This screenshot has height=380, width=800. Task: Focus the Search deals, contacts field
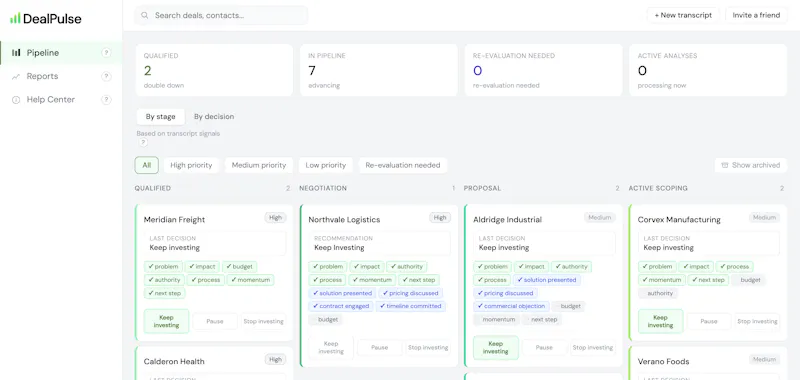(221, 15)
